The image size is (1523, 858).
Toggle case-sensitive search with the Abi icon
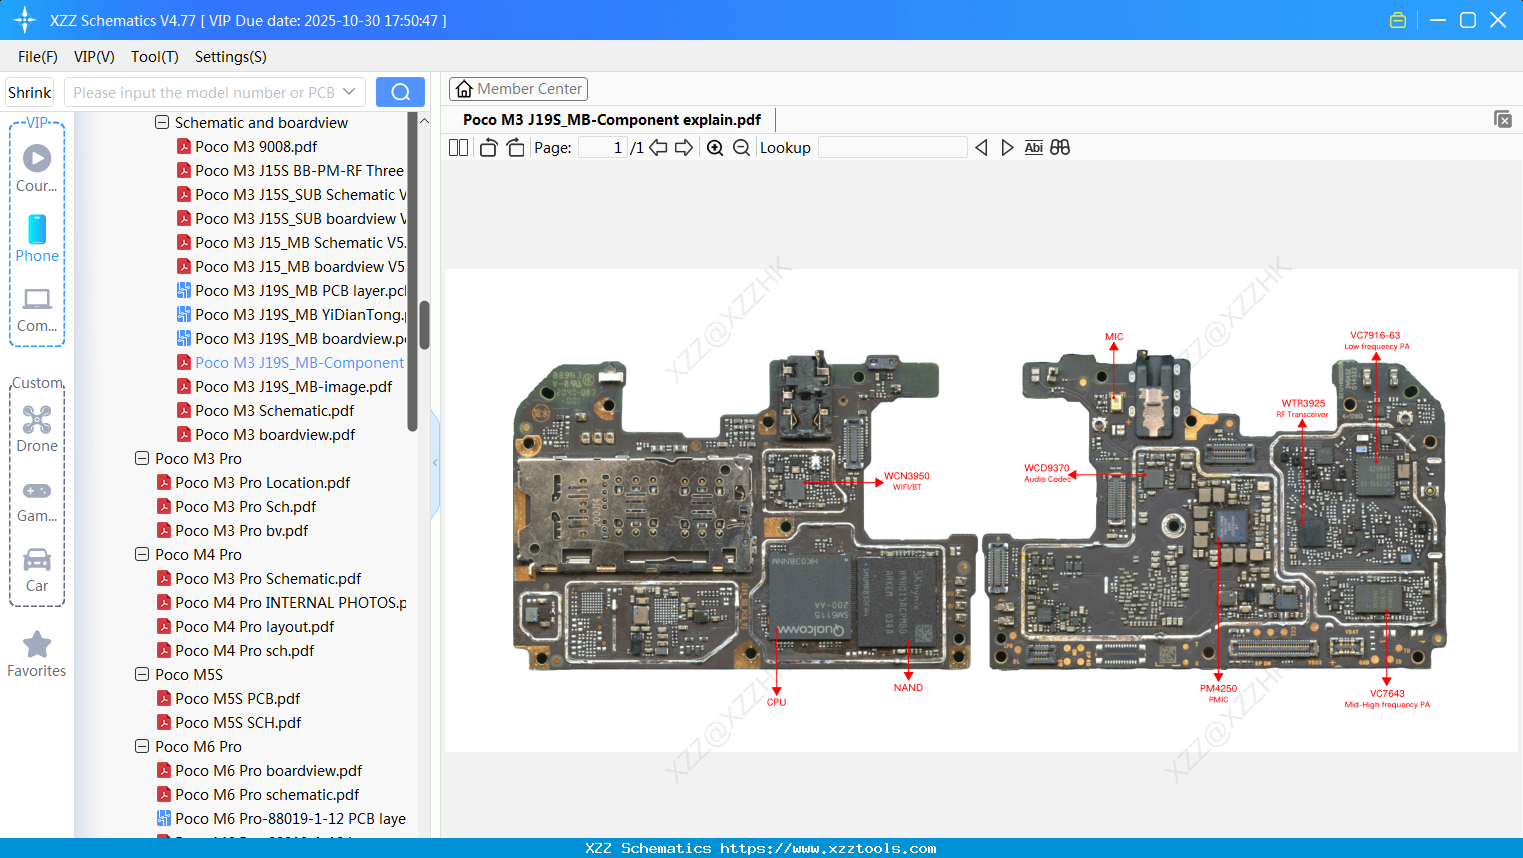coord(1033,147)
